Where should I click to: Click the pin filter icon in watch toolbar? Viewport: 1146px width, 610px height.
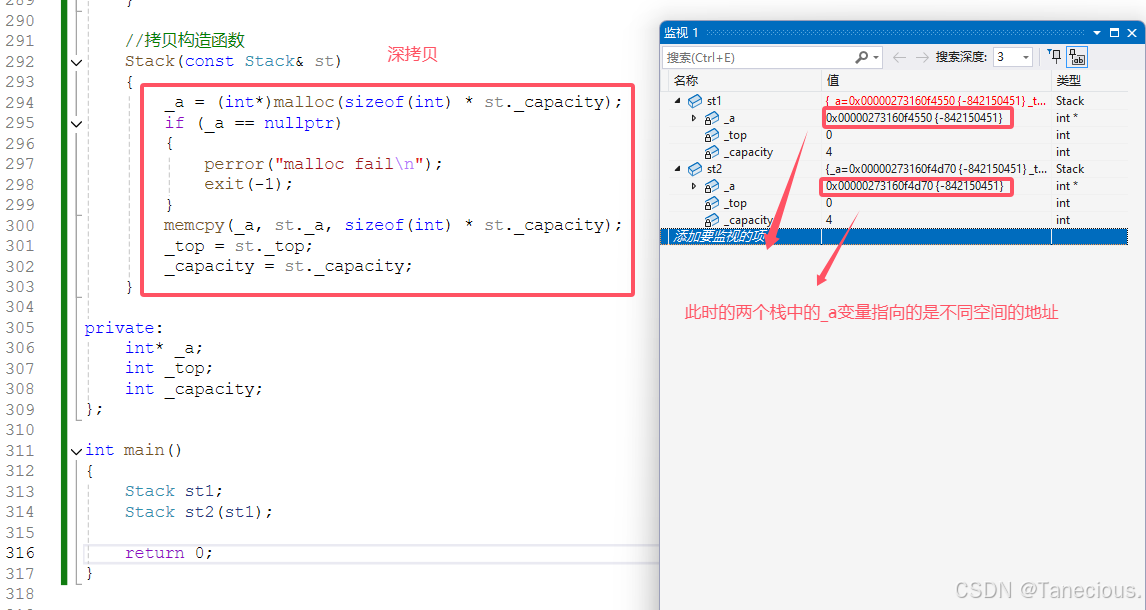pos(1054,56)
